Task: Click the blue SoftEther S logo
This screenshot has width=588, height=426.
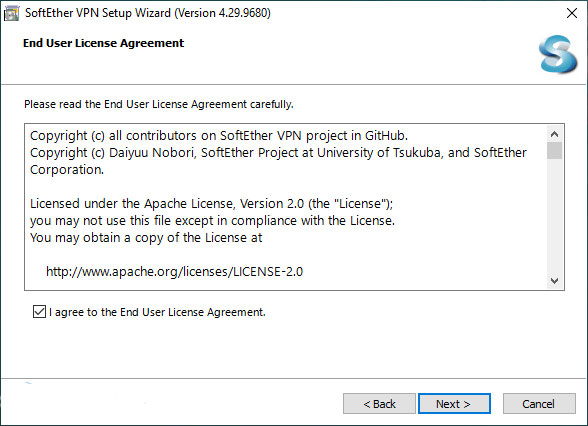Action: pos(558,54)
